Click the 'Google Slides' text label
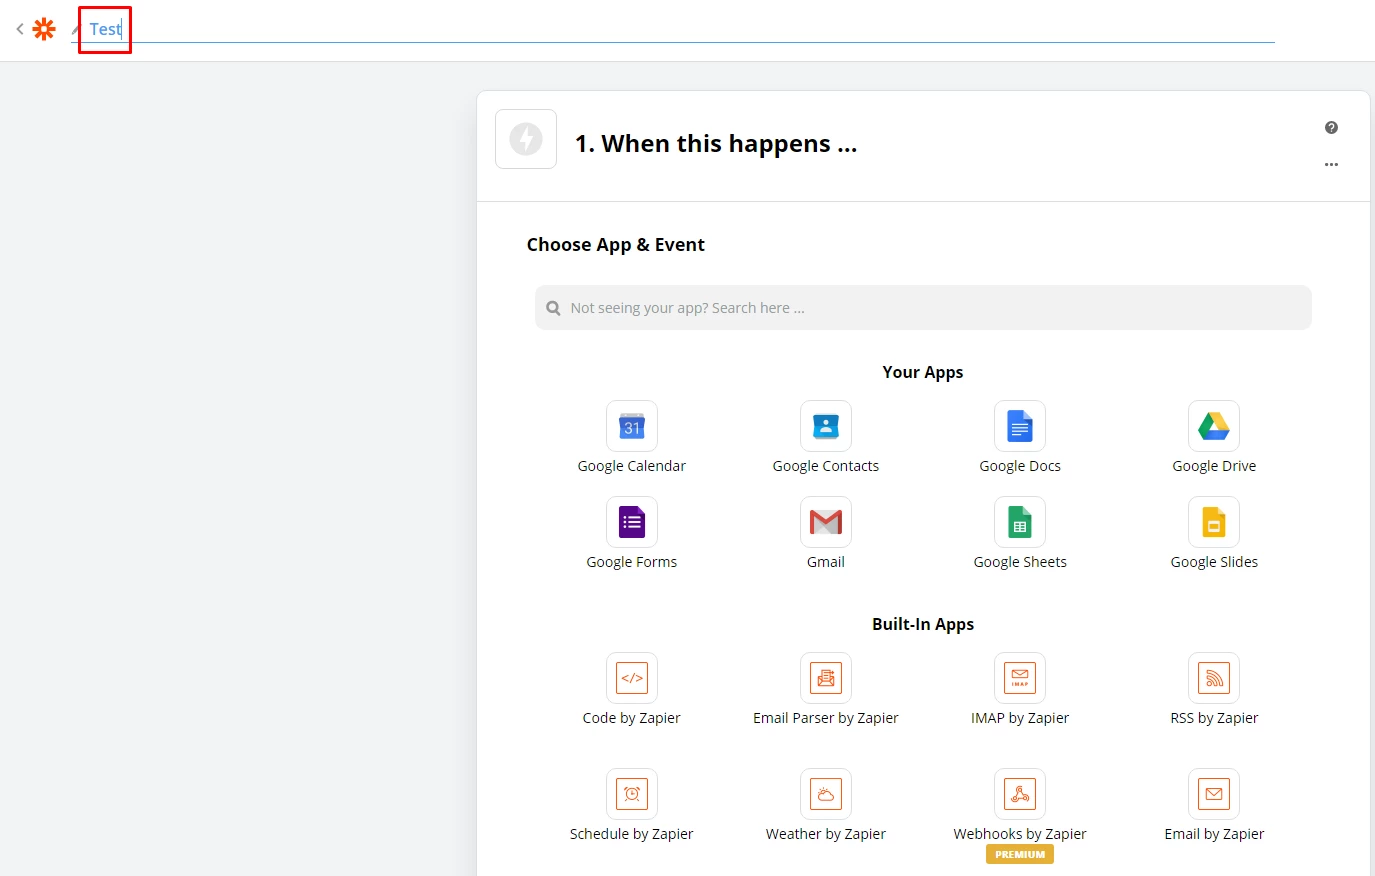Screen dimensions: 1375x876 coord(1214,562)
